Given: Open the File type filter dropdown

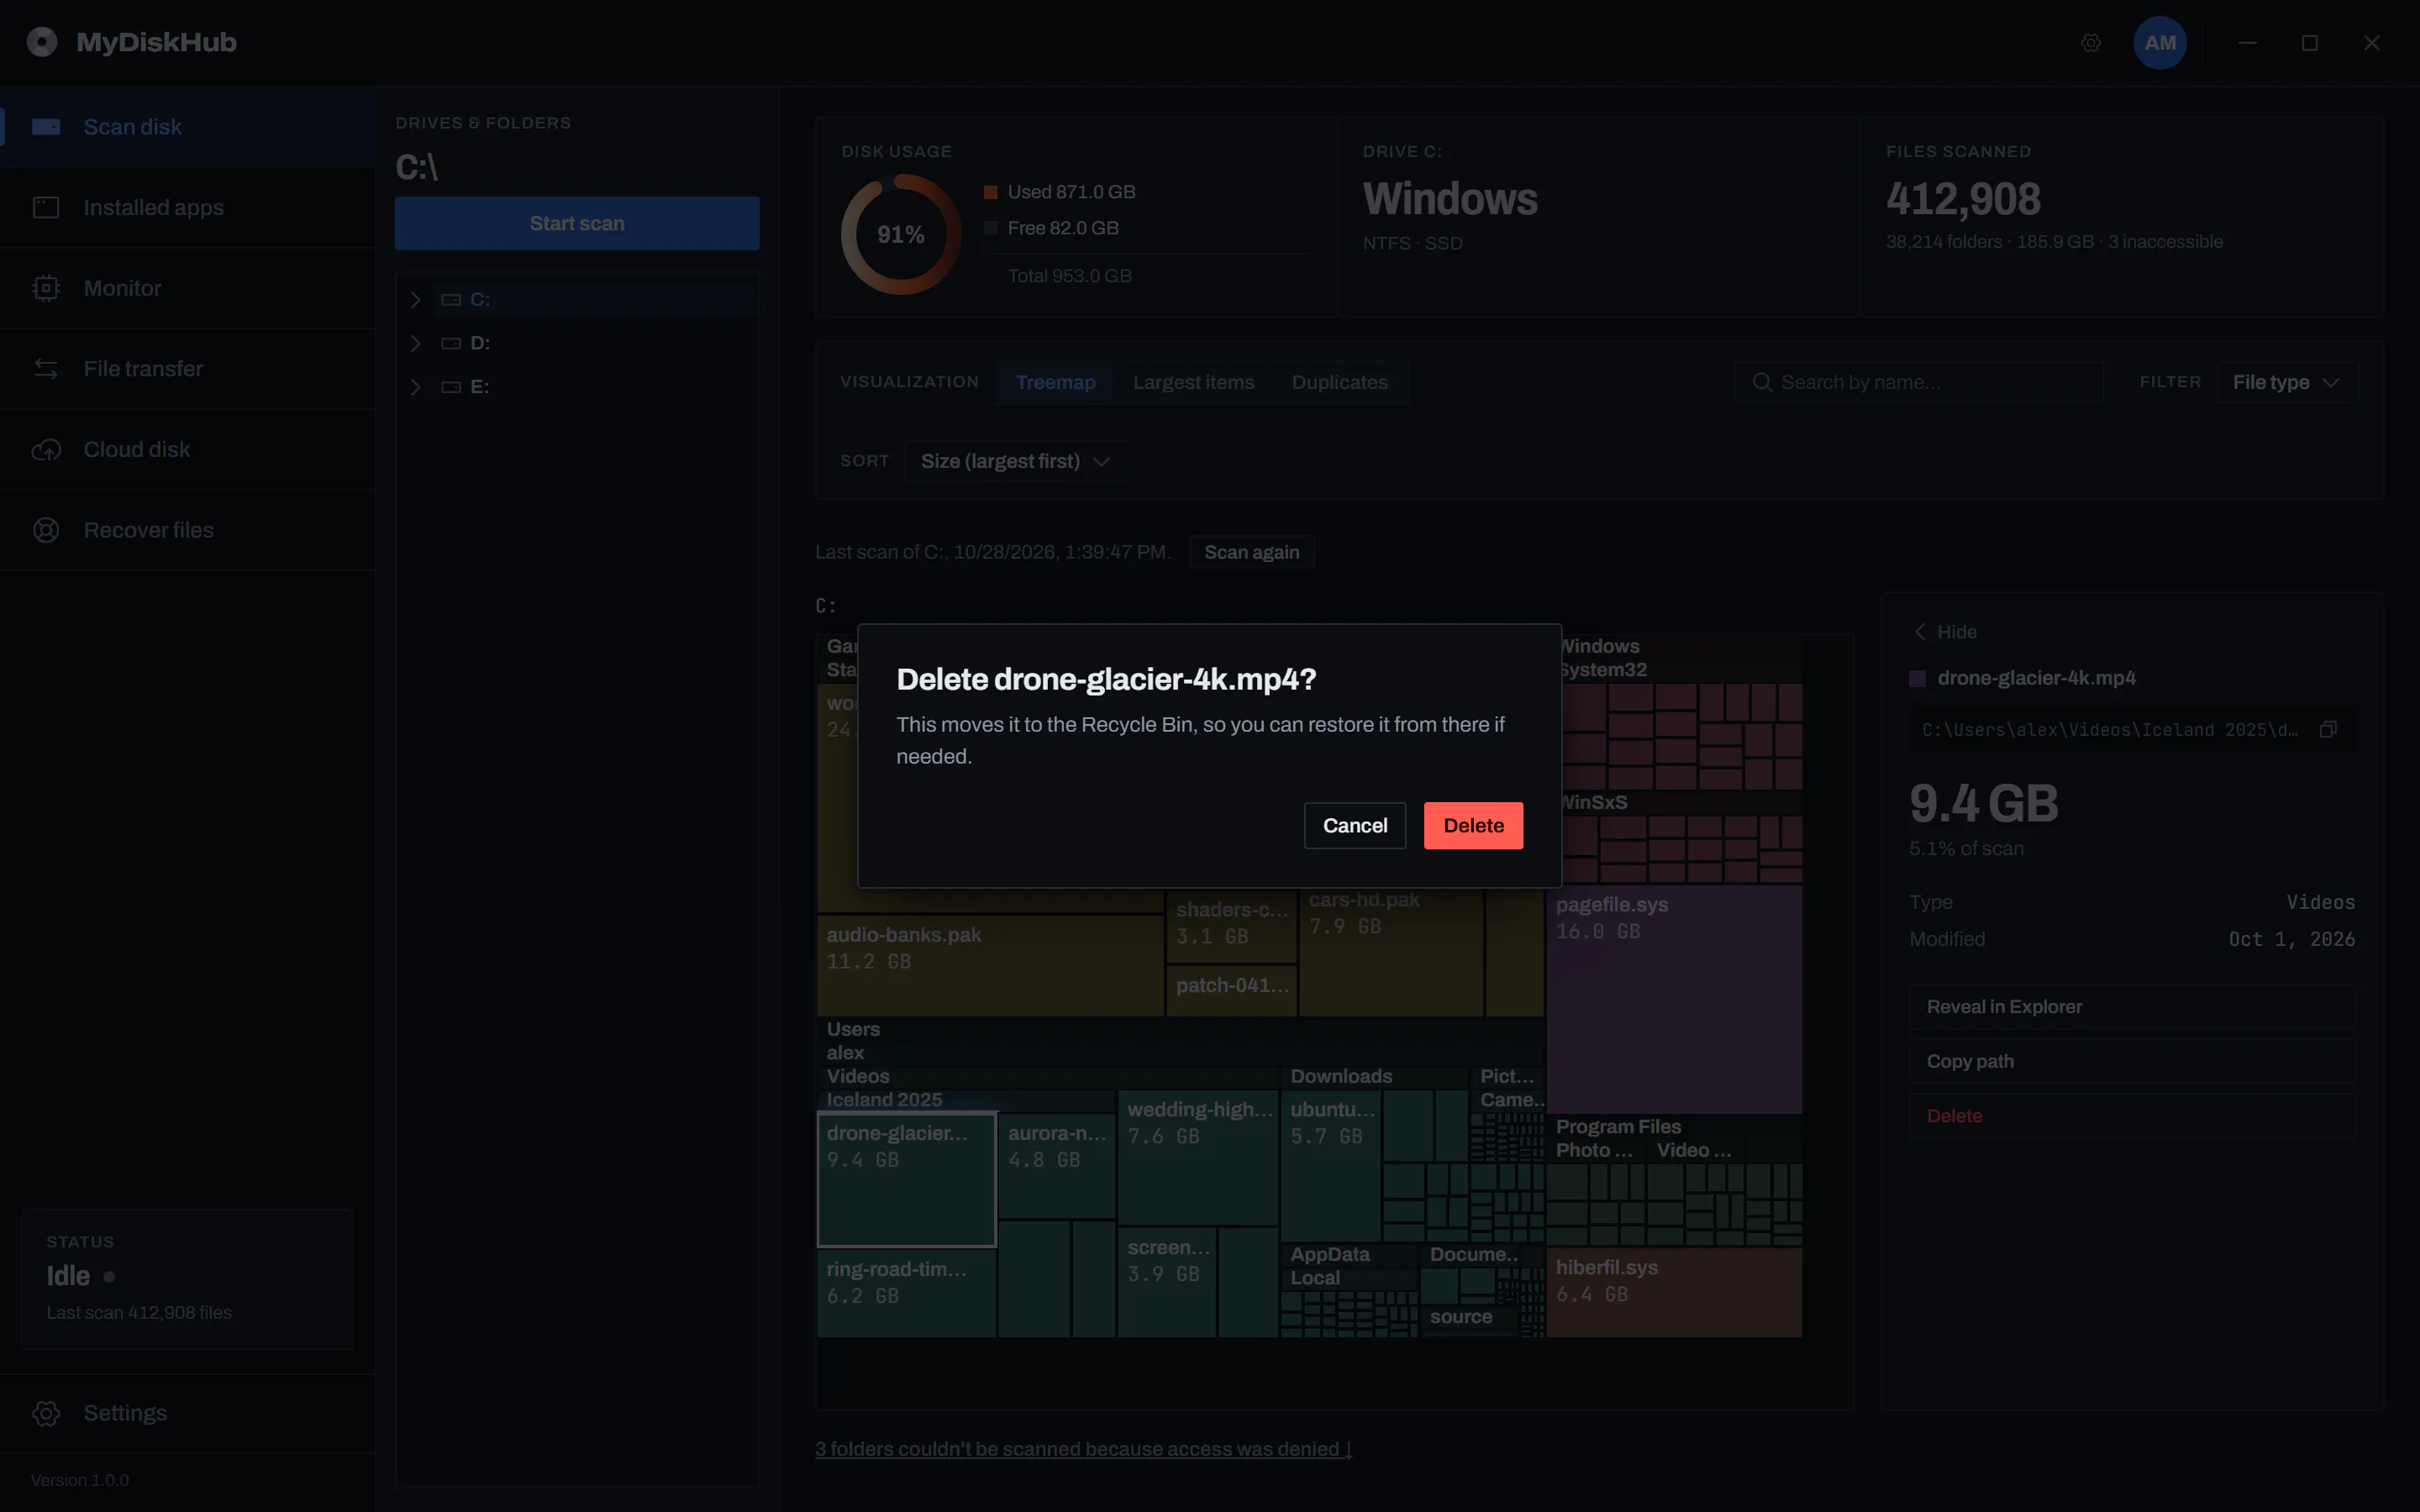Looking at the screenshot, I should (x=2286, y=382).
